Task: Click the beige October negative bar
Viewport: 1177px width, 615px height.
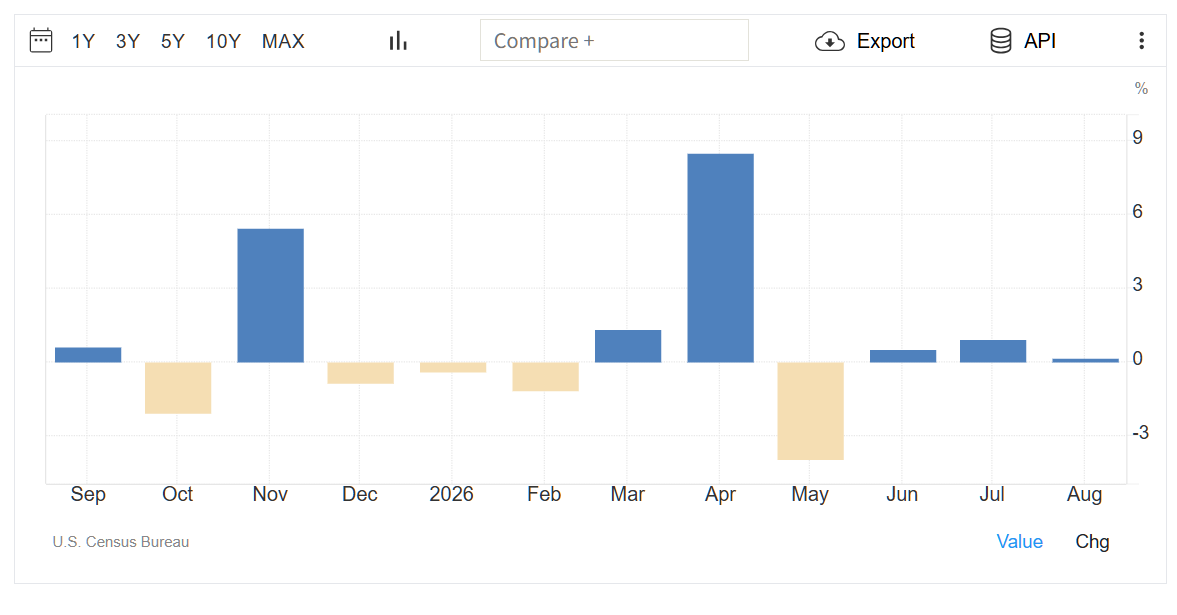Action: pos(178,387)
